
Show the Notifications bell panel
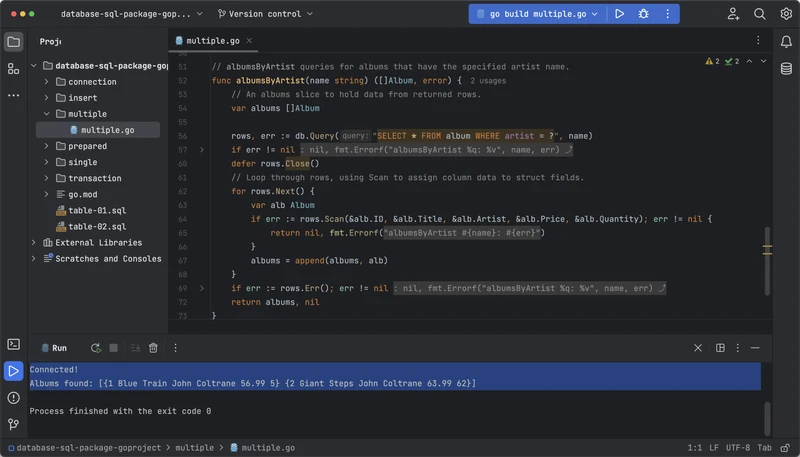pyautogui.click(x=787, y=41)
